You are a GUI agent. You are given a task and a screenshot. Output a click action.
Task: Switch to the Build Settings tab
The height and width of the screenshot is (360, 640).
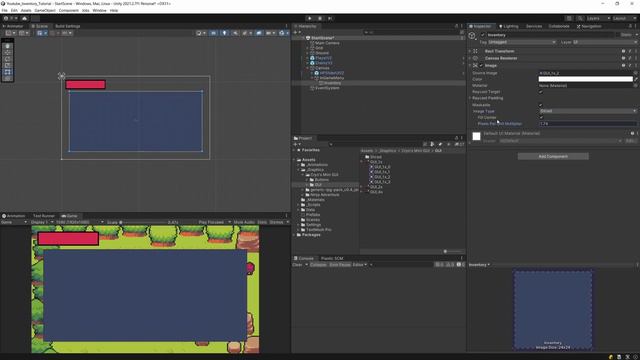[x=68, y=26]
